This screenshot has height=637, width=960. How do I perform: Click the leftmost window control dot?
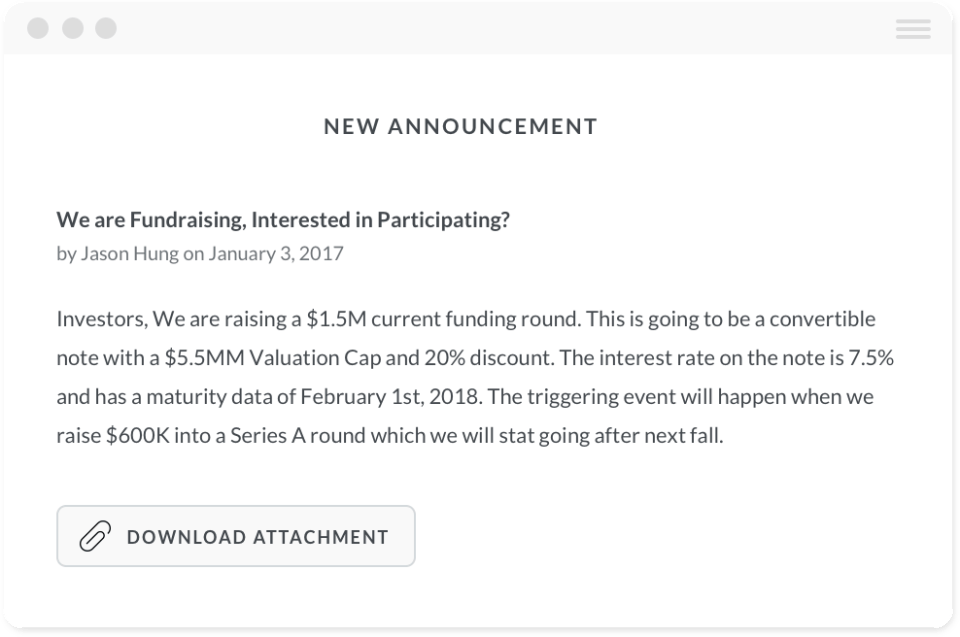pyautogui.click(x=38, y=28)
